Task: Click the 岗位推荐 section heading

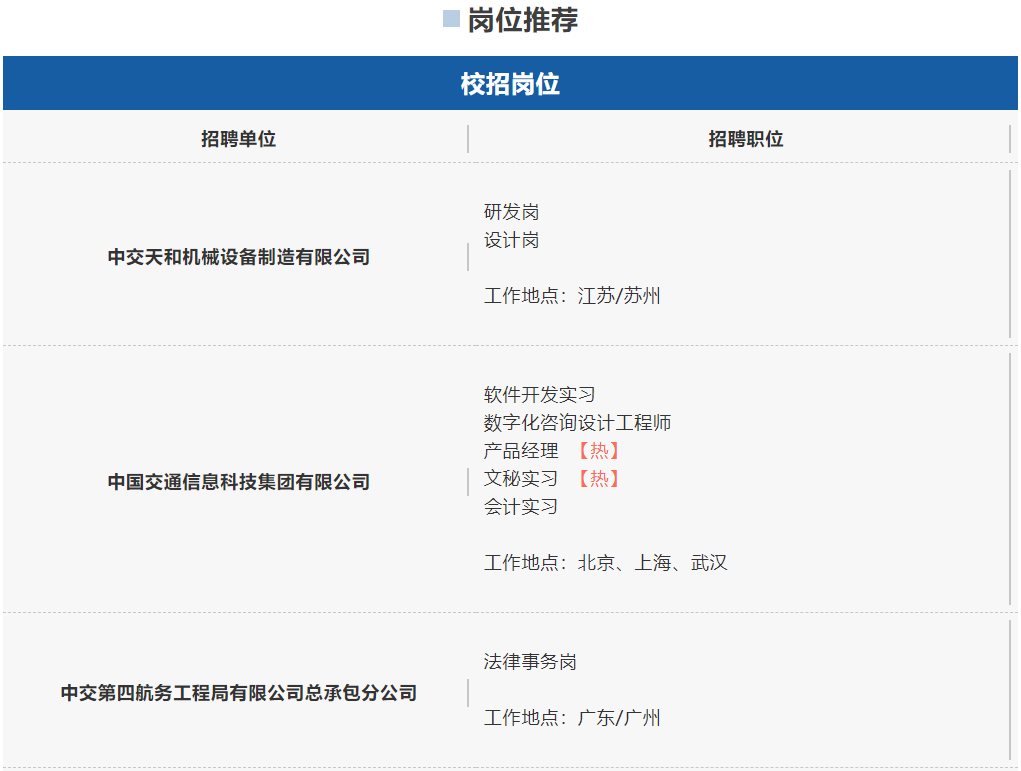Action: pyautogui.click(x=522, y=20)
